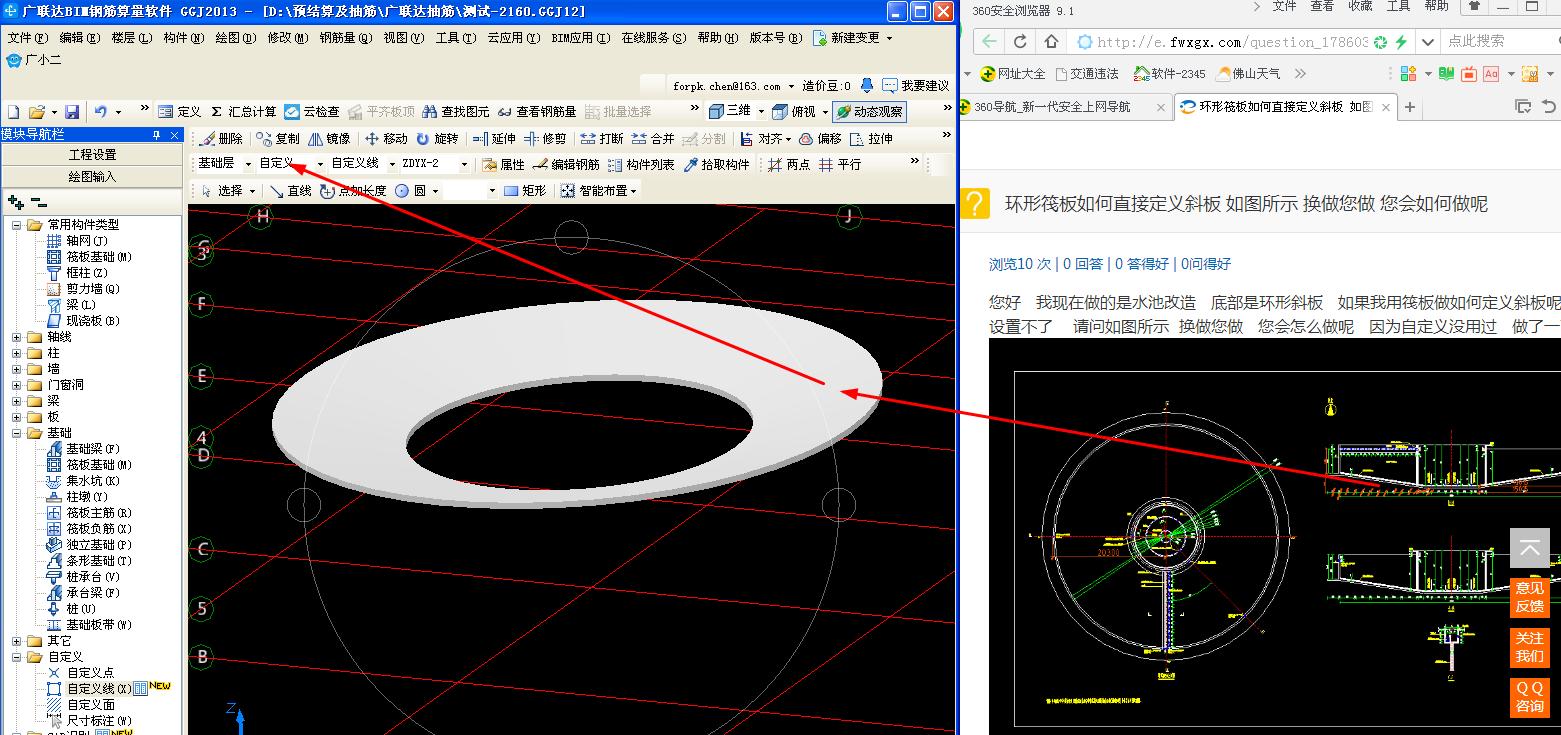Screen dimensions: 1561x735
Task: Expand the 轴线 tree node
Action: [x=17, y=337]
